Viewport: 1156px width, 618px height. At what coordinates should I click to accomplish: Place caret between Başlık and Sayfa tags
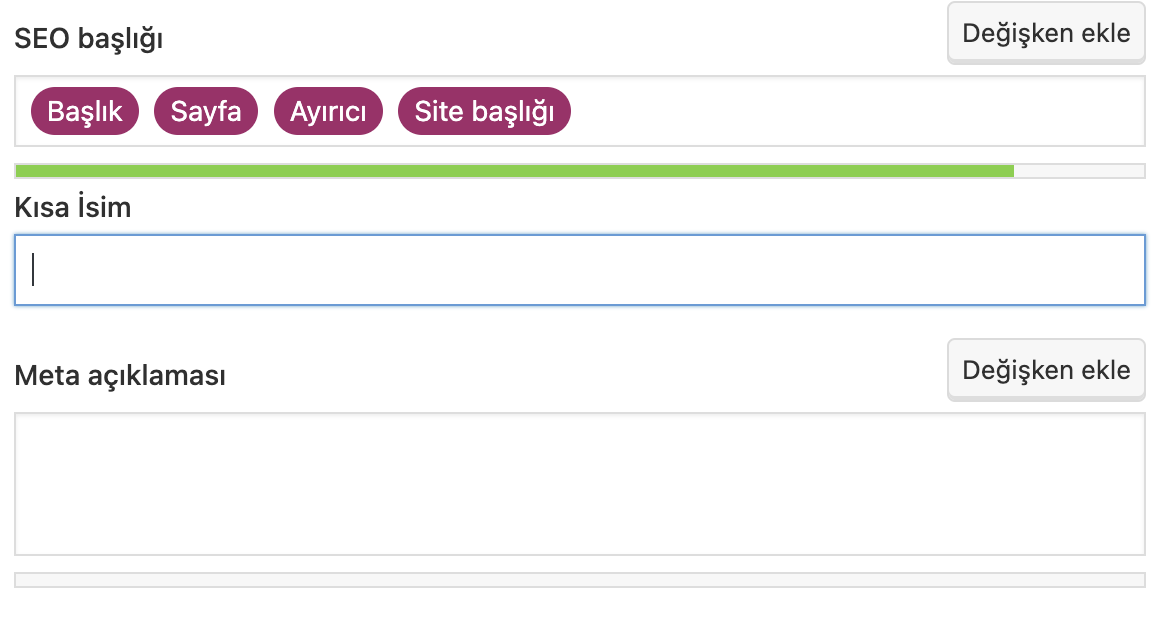click(146, 111)
